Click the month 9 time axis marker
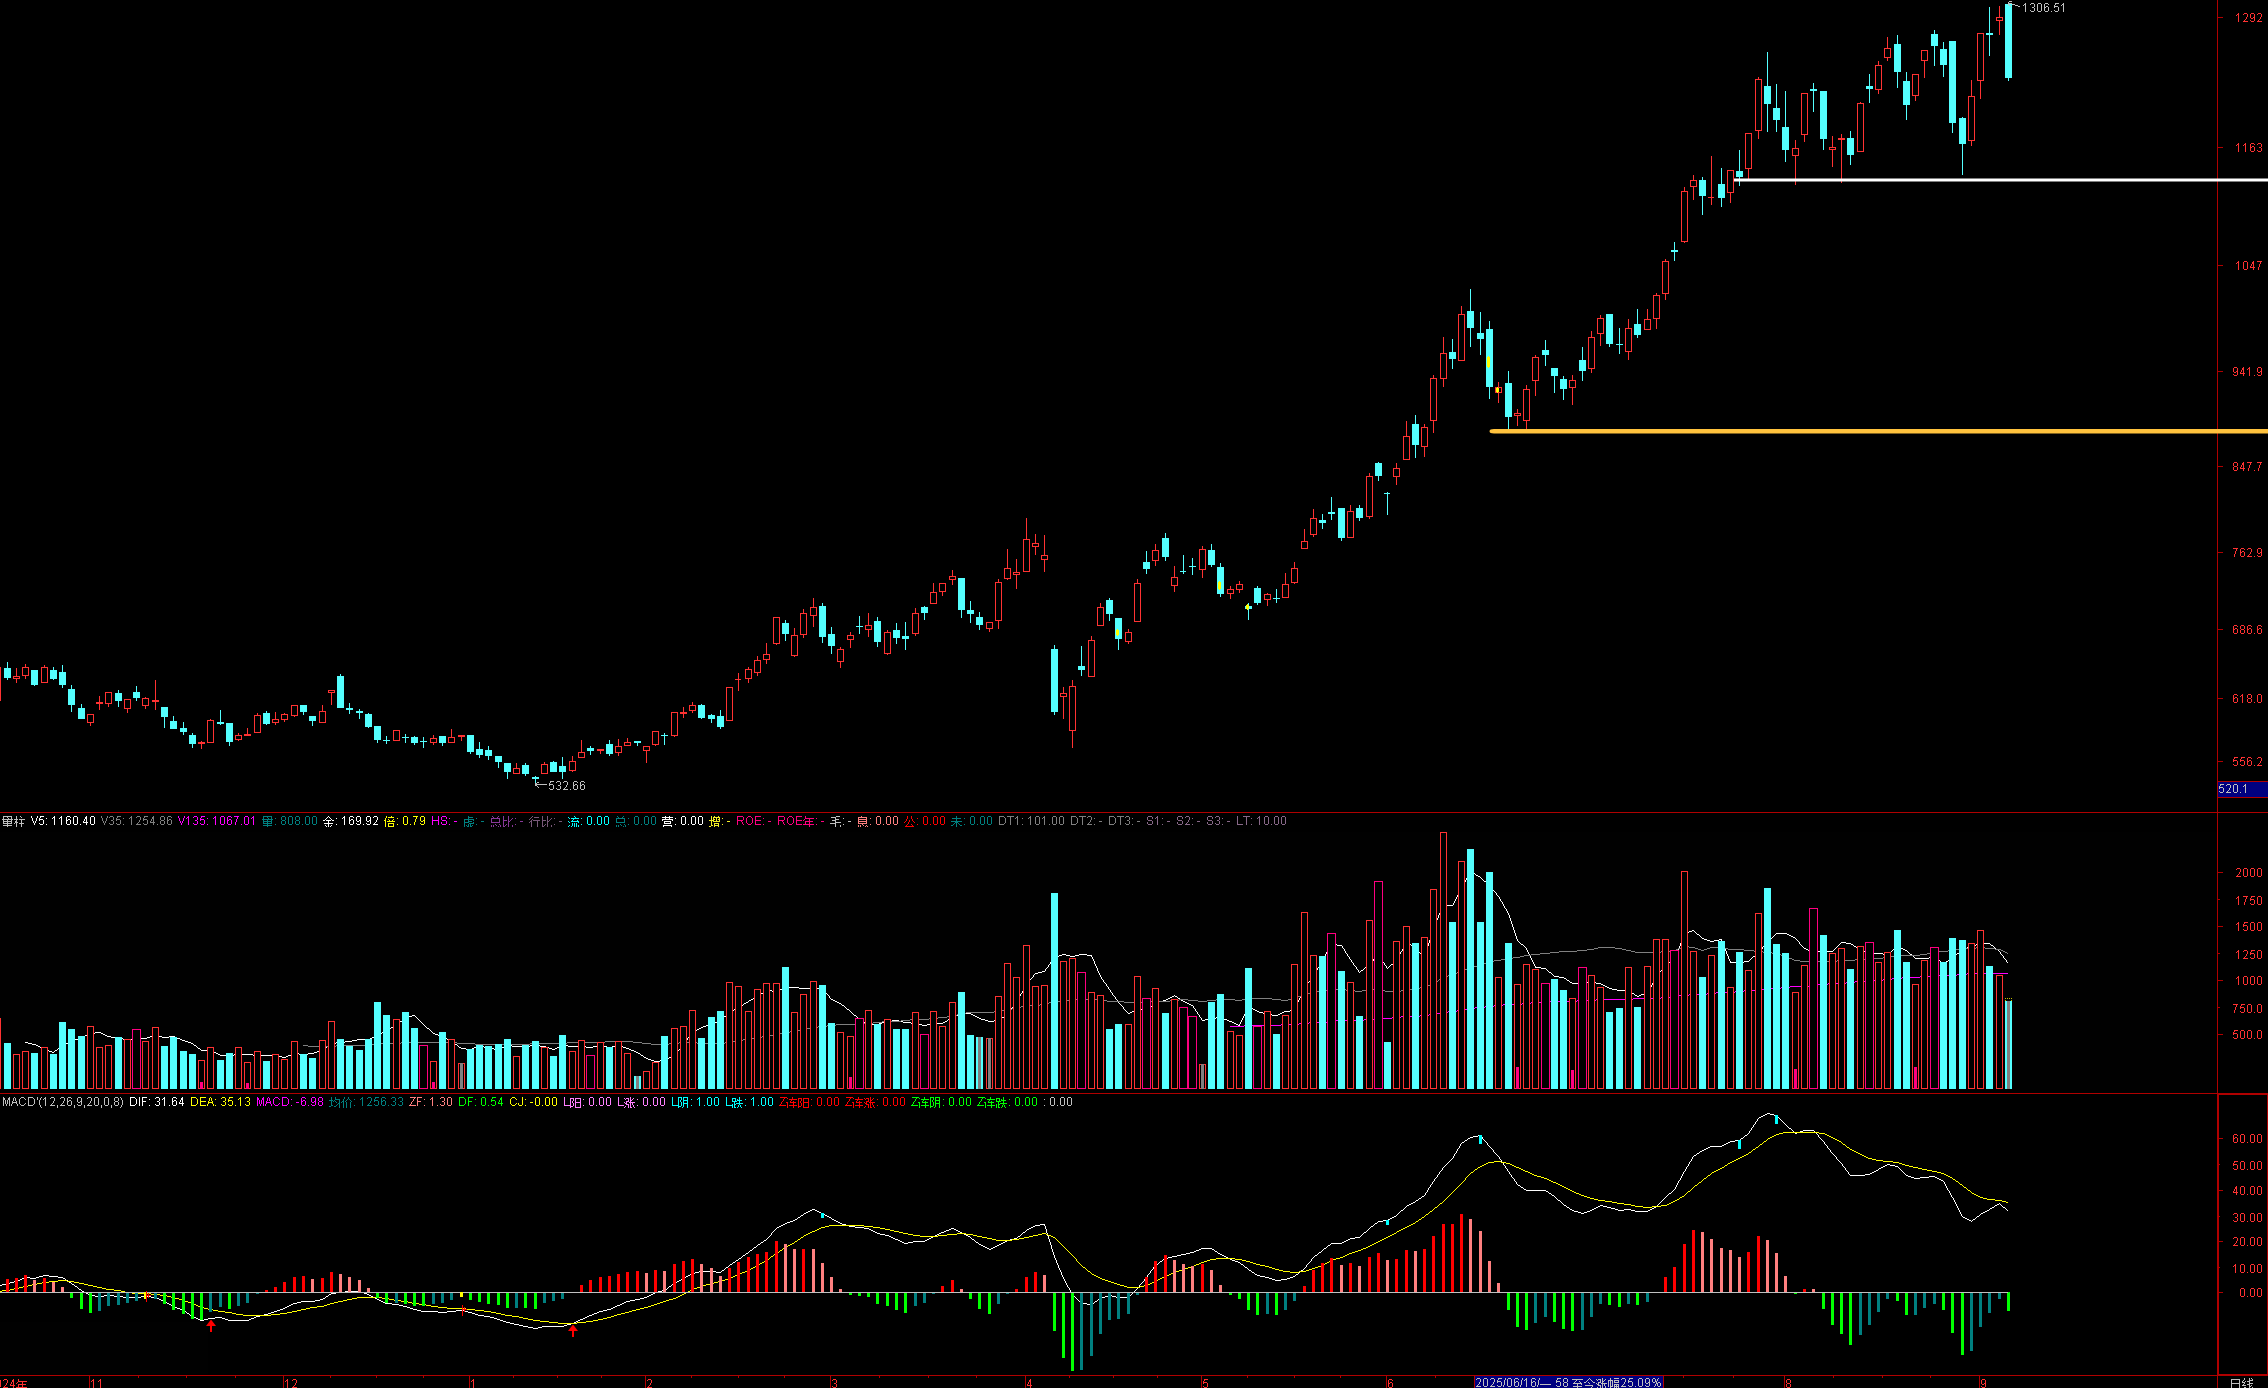 tap(1983, 1383)
